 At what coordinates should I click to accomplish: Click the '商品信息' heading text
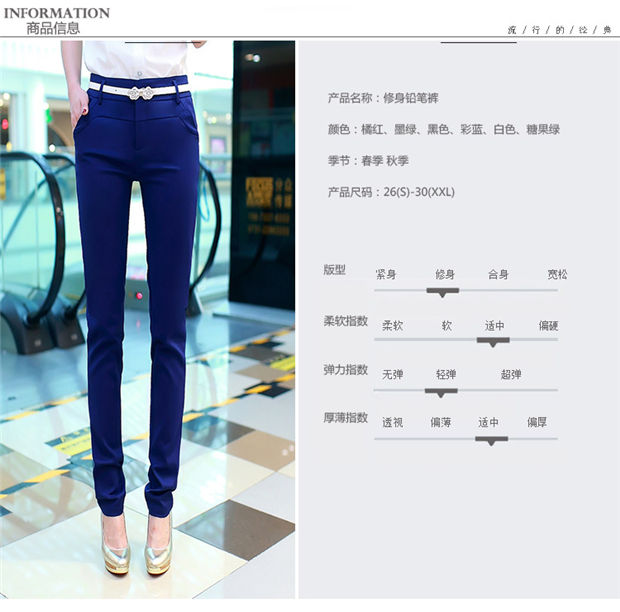[x=53, y=28]
